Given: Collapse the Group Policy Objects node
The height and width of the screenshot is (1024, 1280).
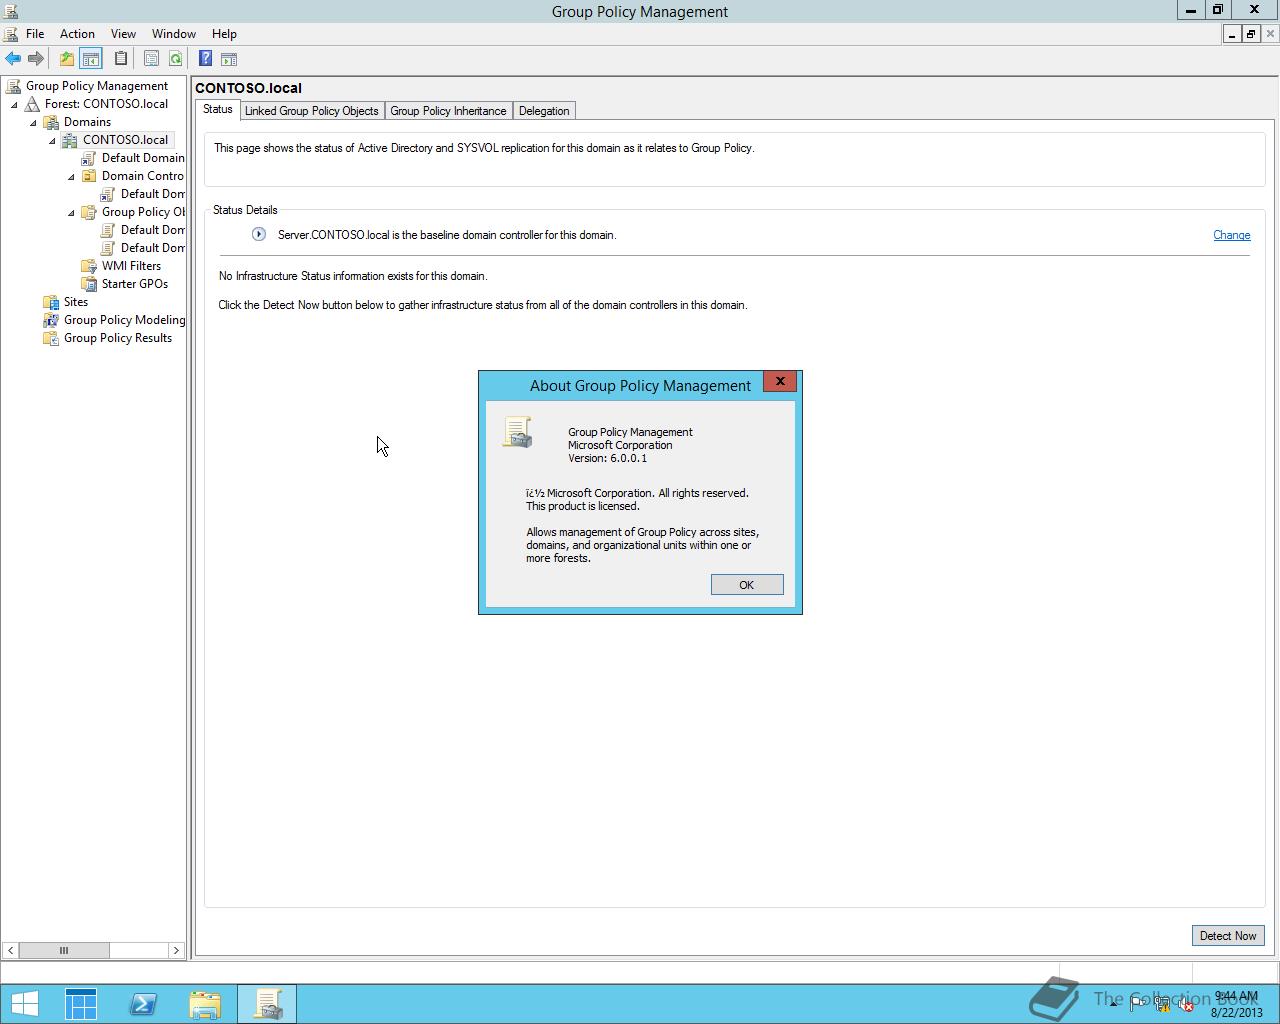Looking at the screenshot, I should [x=72, y=212].
